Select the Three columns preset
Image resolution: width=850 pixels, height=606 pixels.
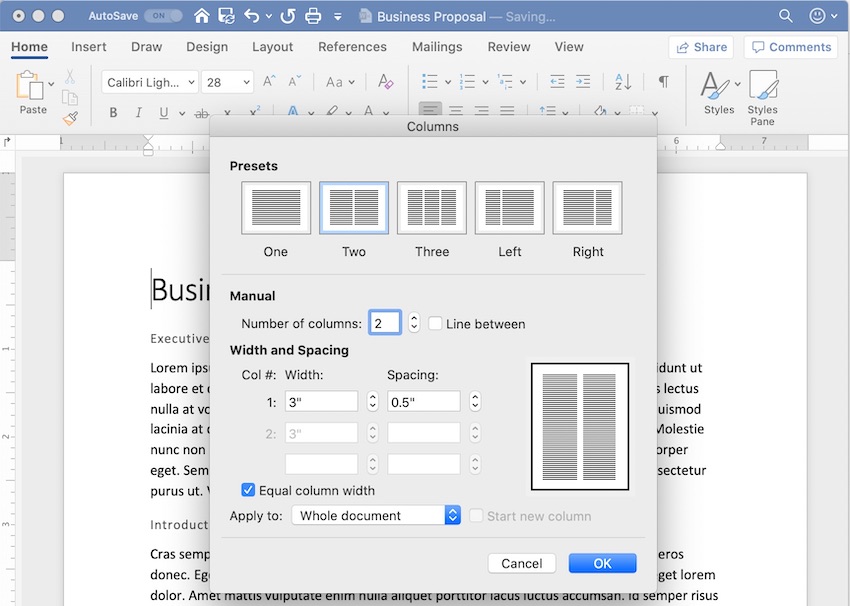(x=431, y=208)
